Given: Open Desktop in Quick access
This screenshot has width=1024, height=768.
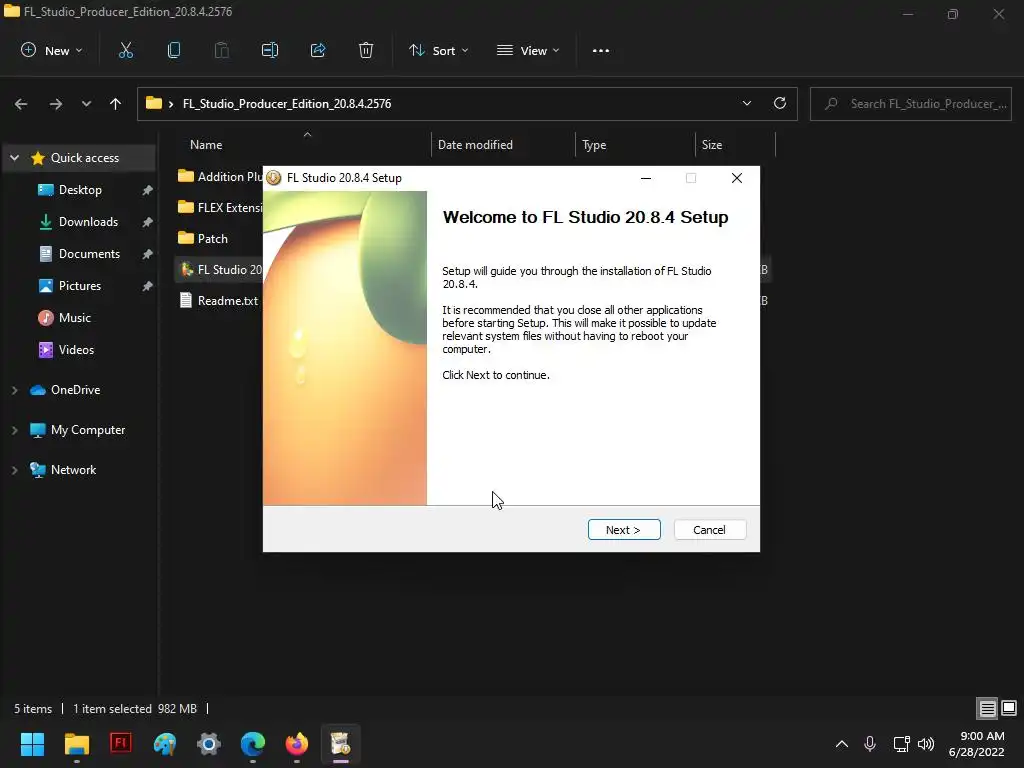Looking at the screenshot, I should tap(80, 190).
